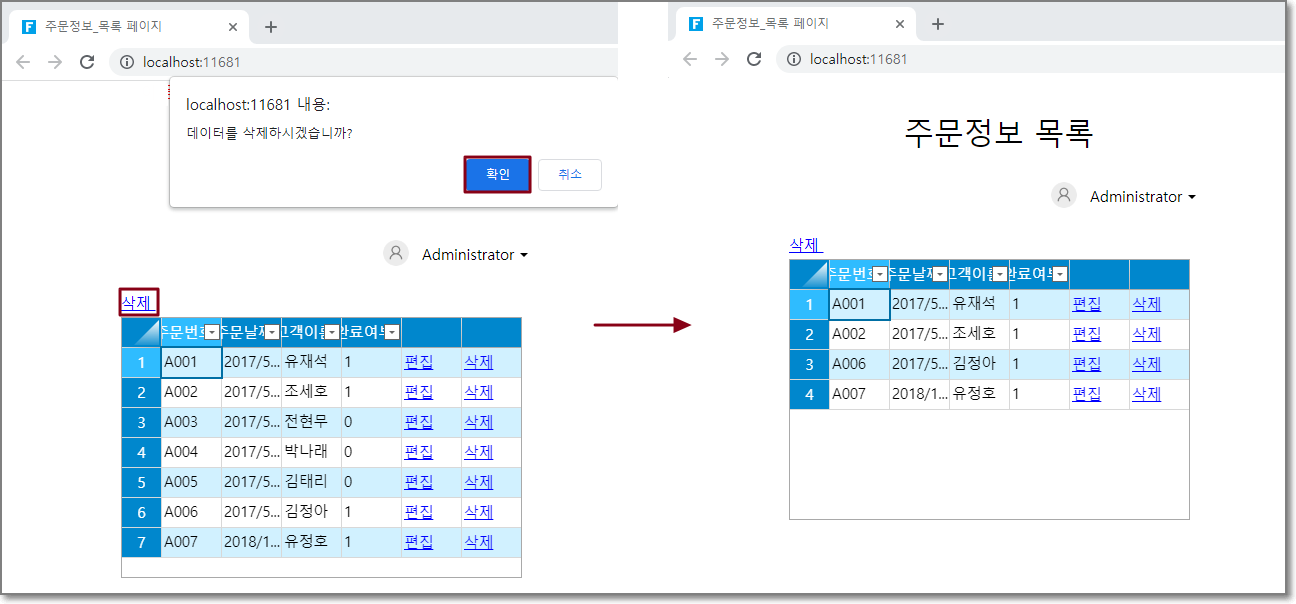Click the select-all corner of the 7-row table
This screenshot has height=604, width=1296.
[x=141, y=332]
